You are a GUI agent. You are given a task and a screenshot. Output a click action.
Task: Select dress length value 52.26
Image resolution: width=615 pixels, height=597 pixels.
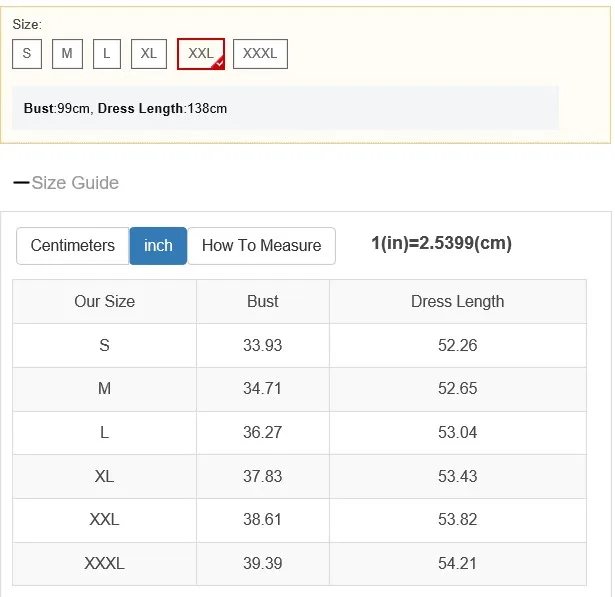(x=458, y=346)
